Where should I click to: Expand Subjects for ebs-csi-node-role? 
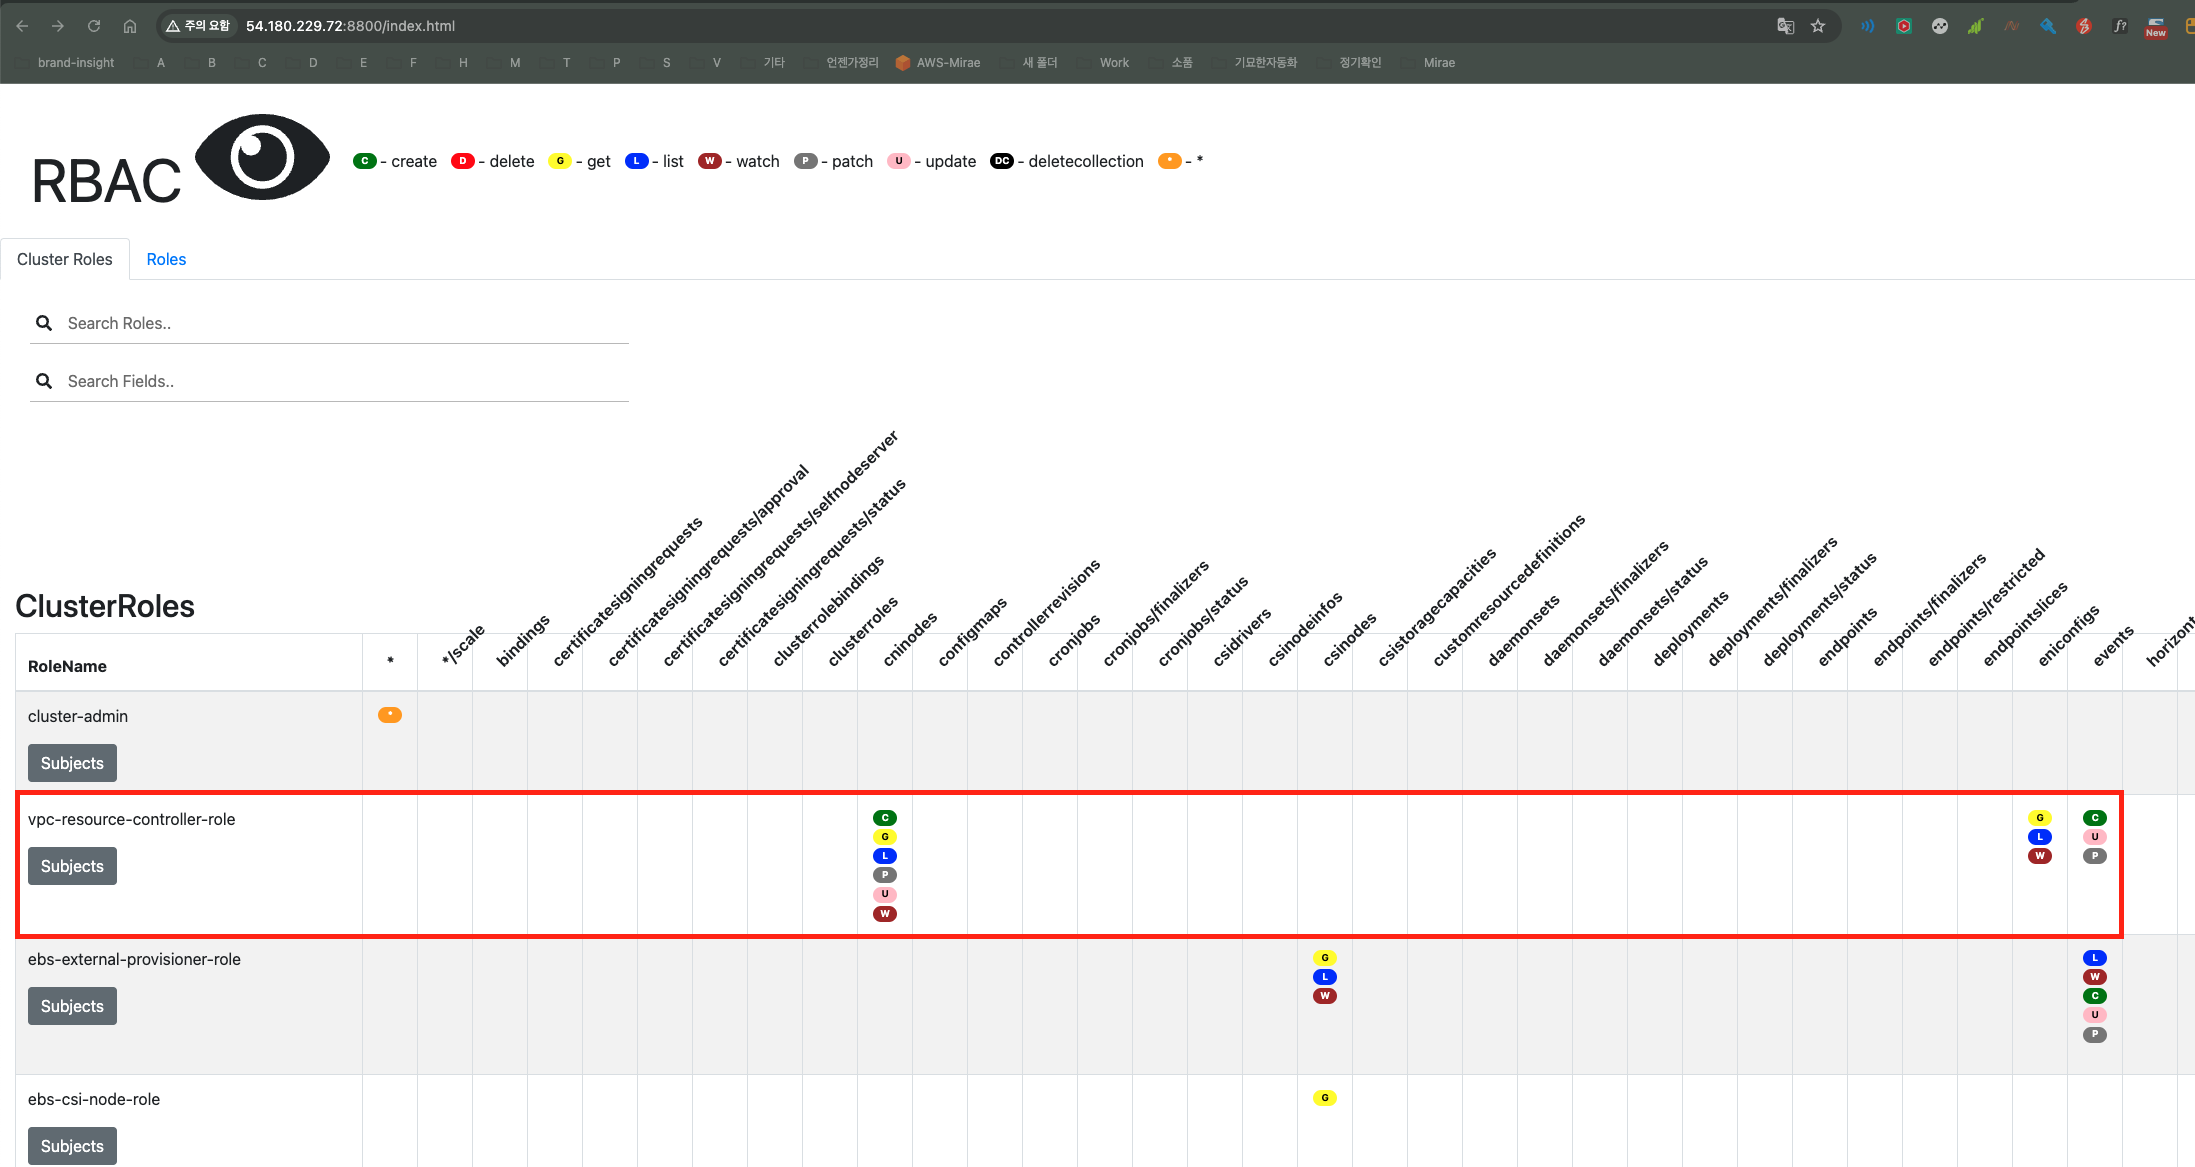point(72,1146)
